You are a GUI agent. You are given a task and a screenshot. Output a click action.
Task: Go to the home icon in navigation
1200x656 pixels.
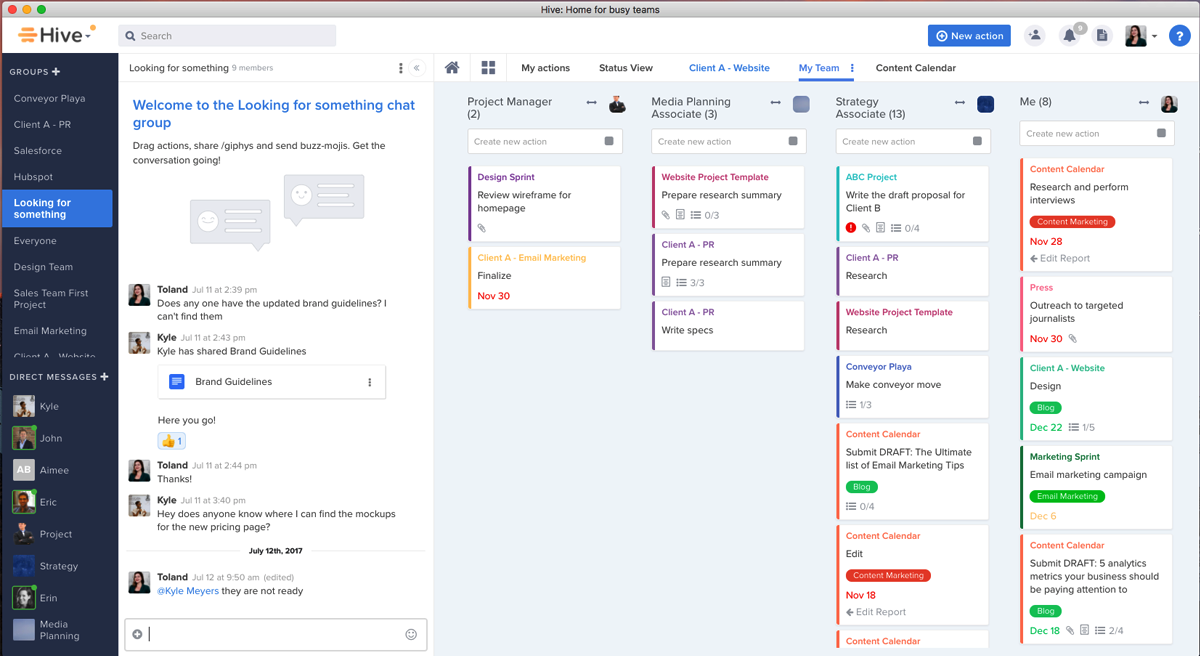tap(452, 67)
